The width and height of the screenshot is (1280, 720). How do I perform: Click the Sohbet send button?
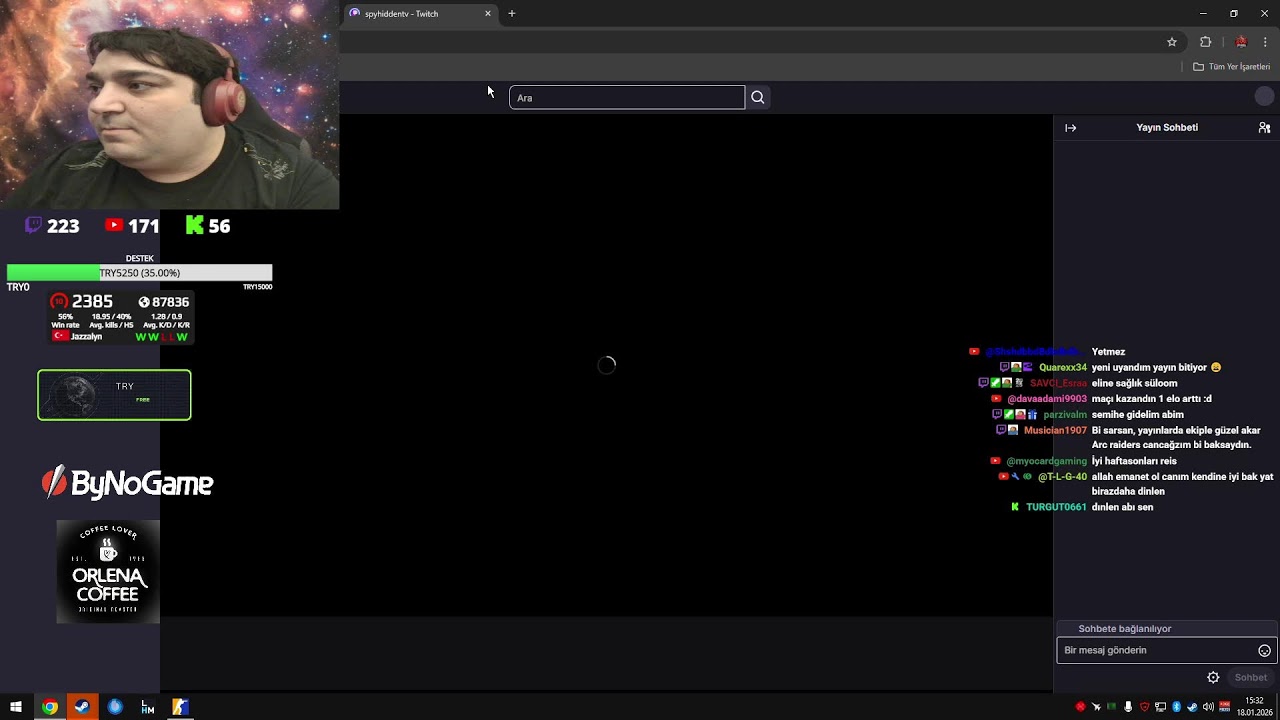click(1250, 677)
